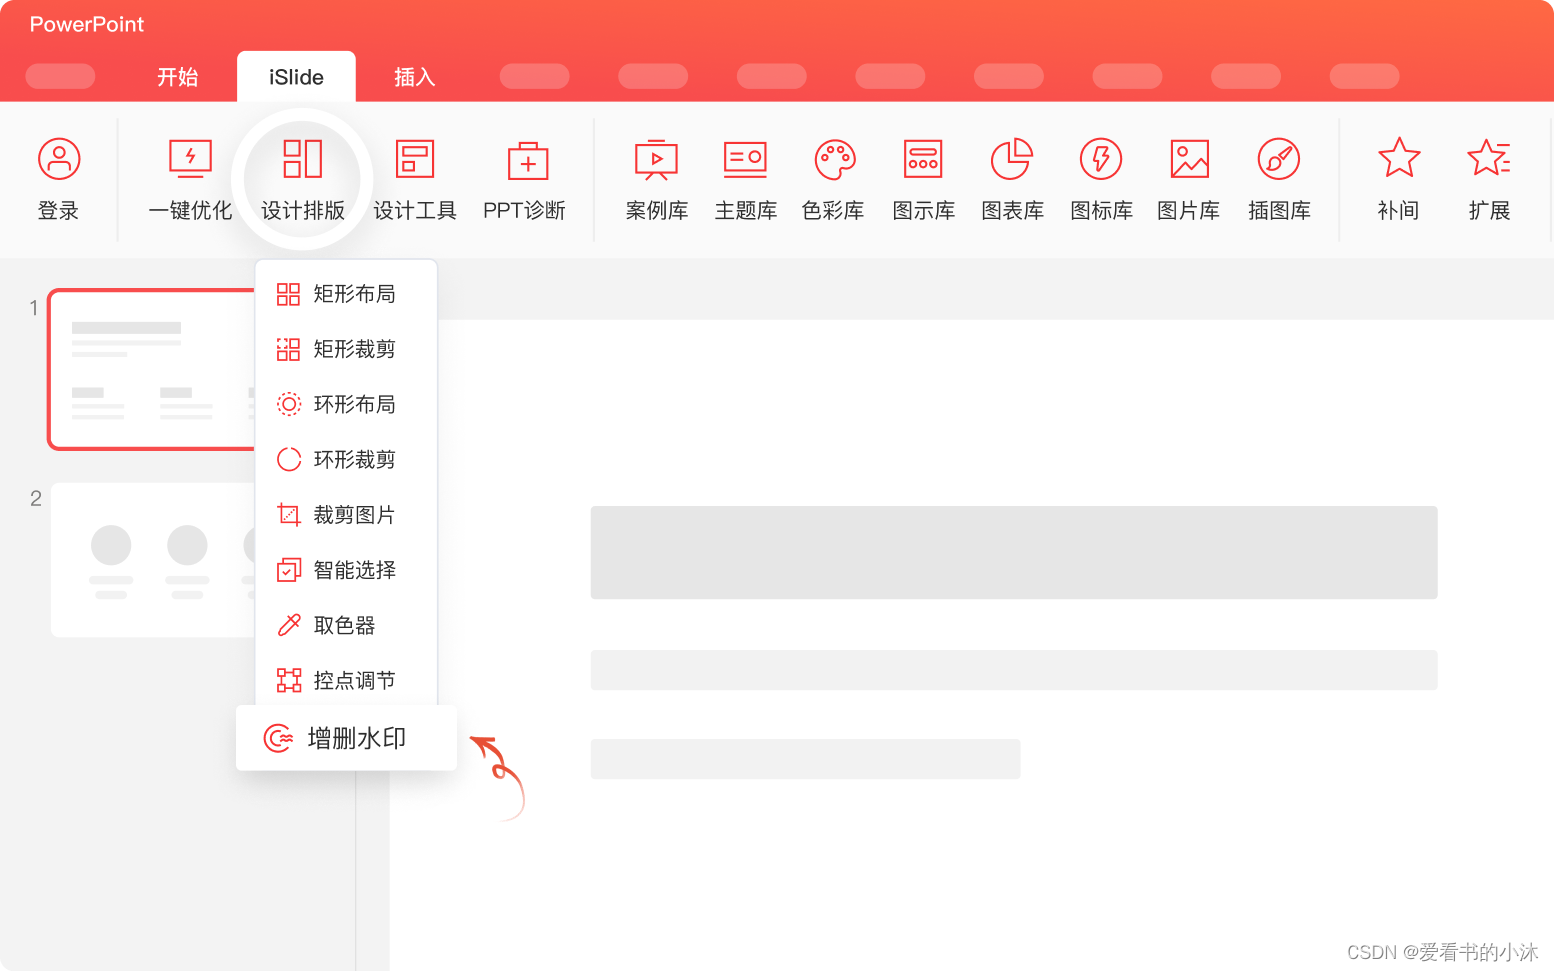Open the 主题库 theme library
The width and height of the screenshot is (1554, 971).
coord(746,180)
